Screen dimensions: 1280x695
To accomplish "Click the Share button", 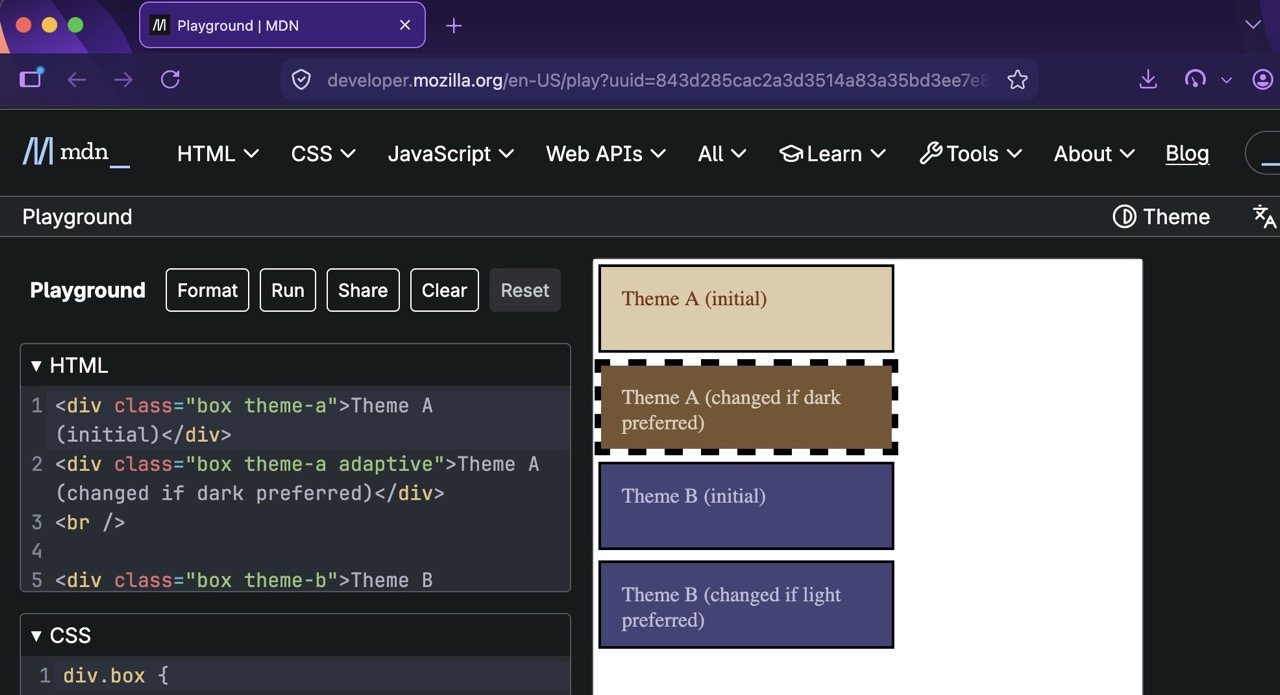I will [363, 290].
